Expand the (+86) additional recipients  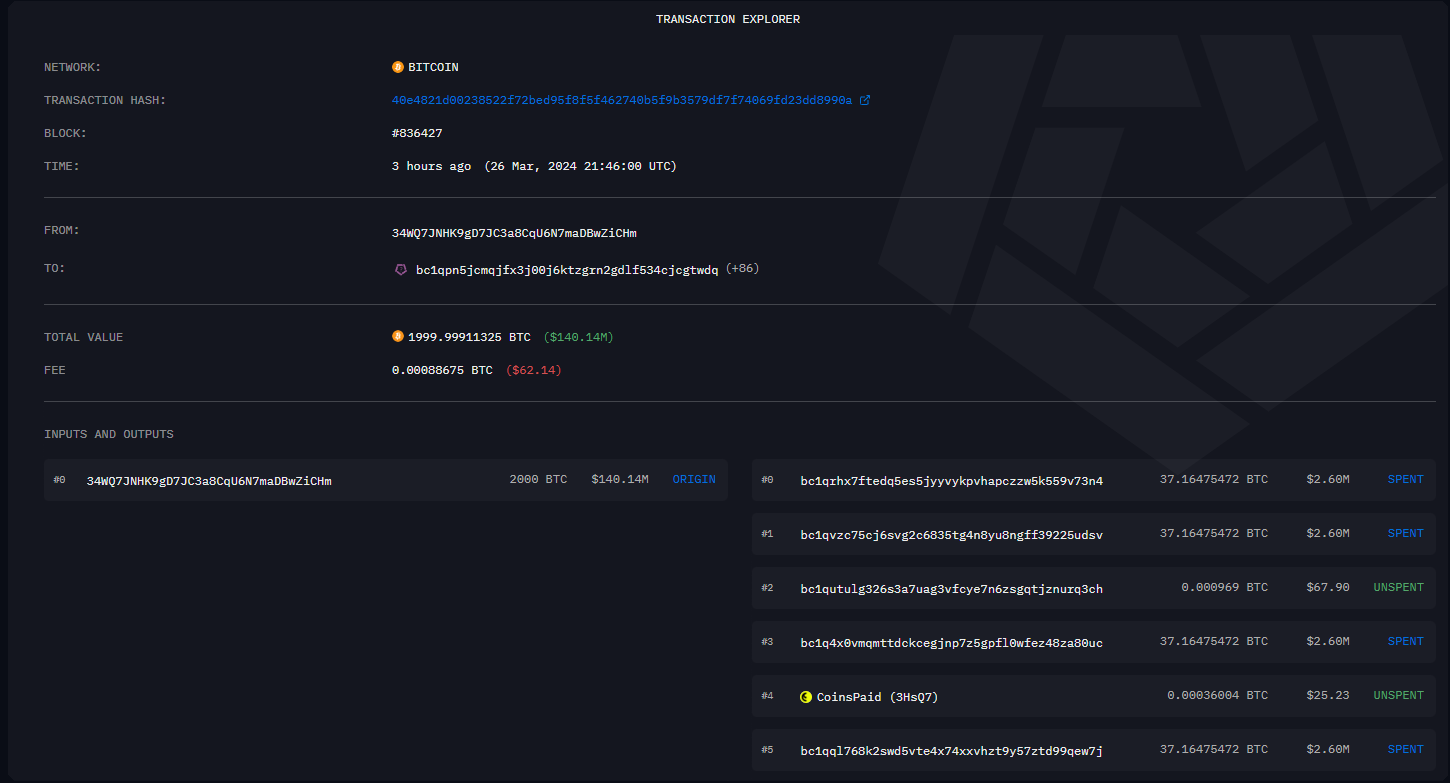point(742,269)
